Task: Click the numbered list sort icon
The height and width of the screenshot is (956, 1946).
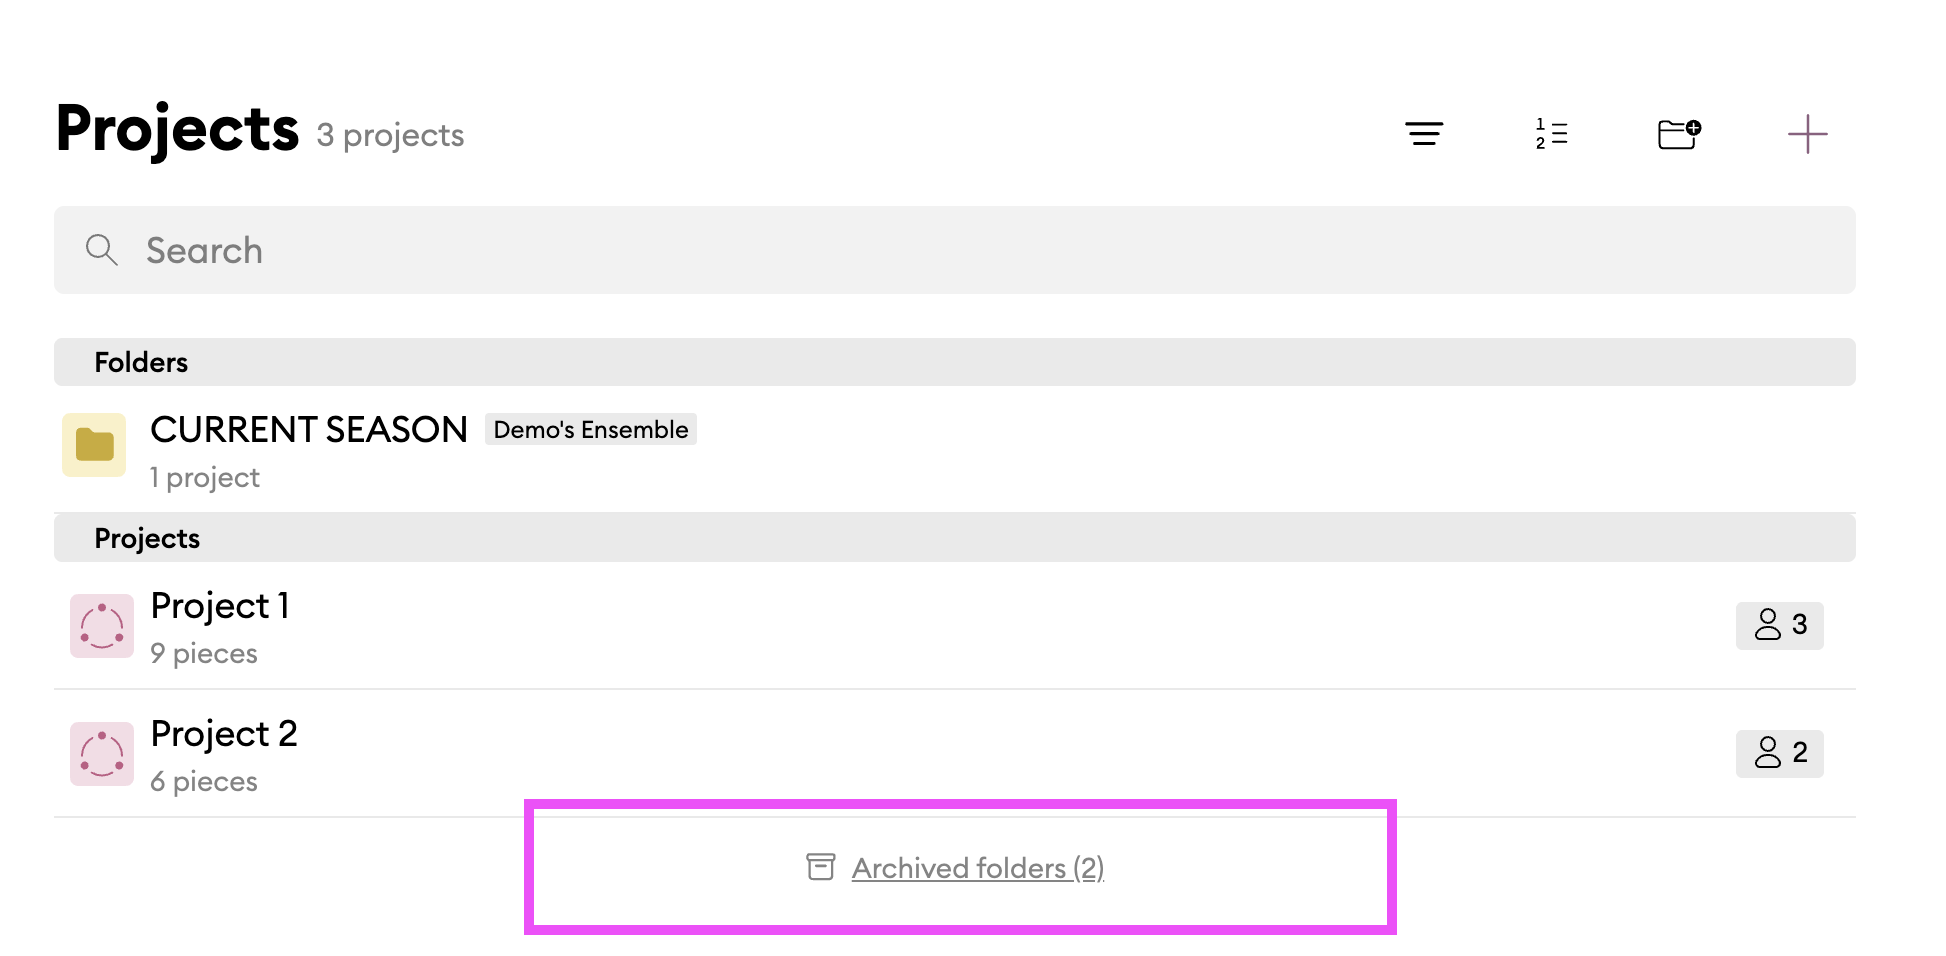Action: (x=1551, y=134)
